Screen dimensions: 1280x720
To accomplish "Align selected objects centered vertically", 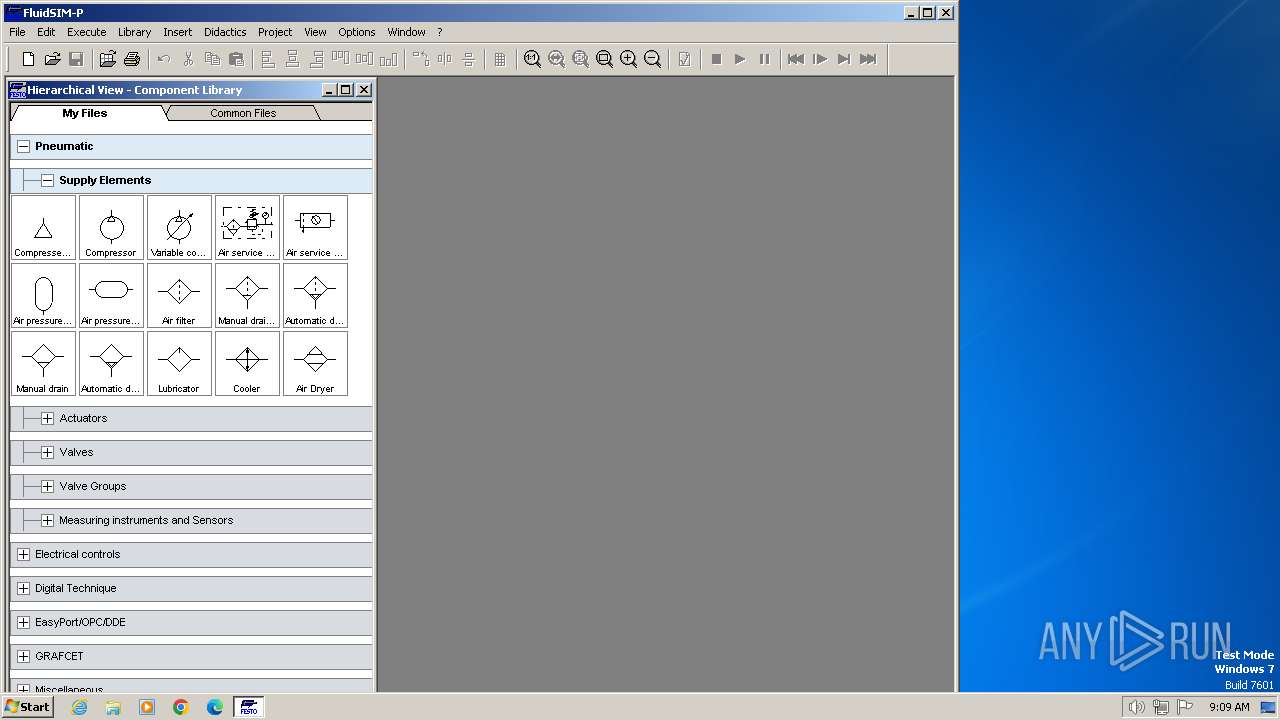I will click(365, 59).
